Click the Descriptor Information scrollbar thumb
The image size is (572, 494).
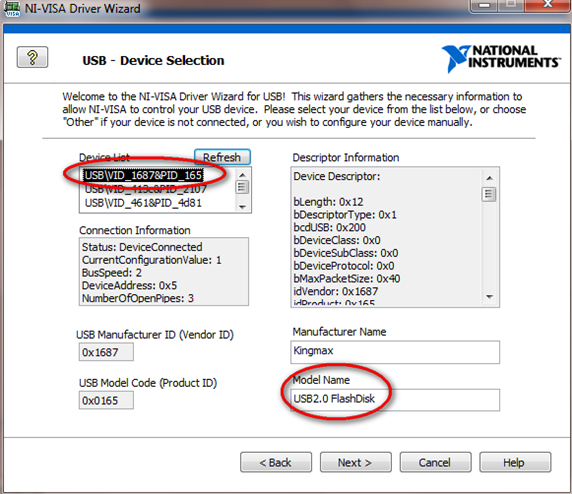coord(489,194)
